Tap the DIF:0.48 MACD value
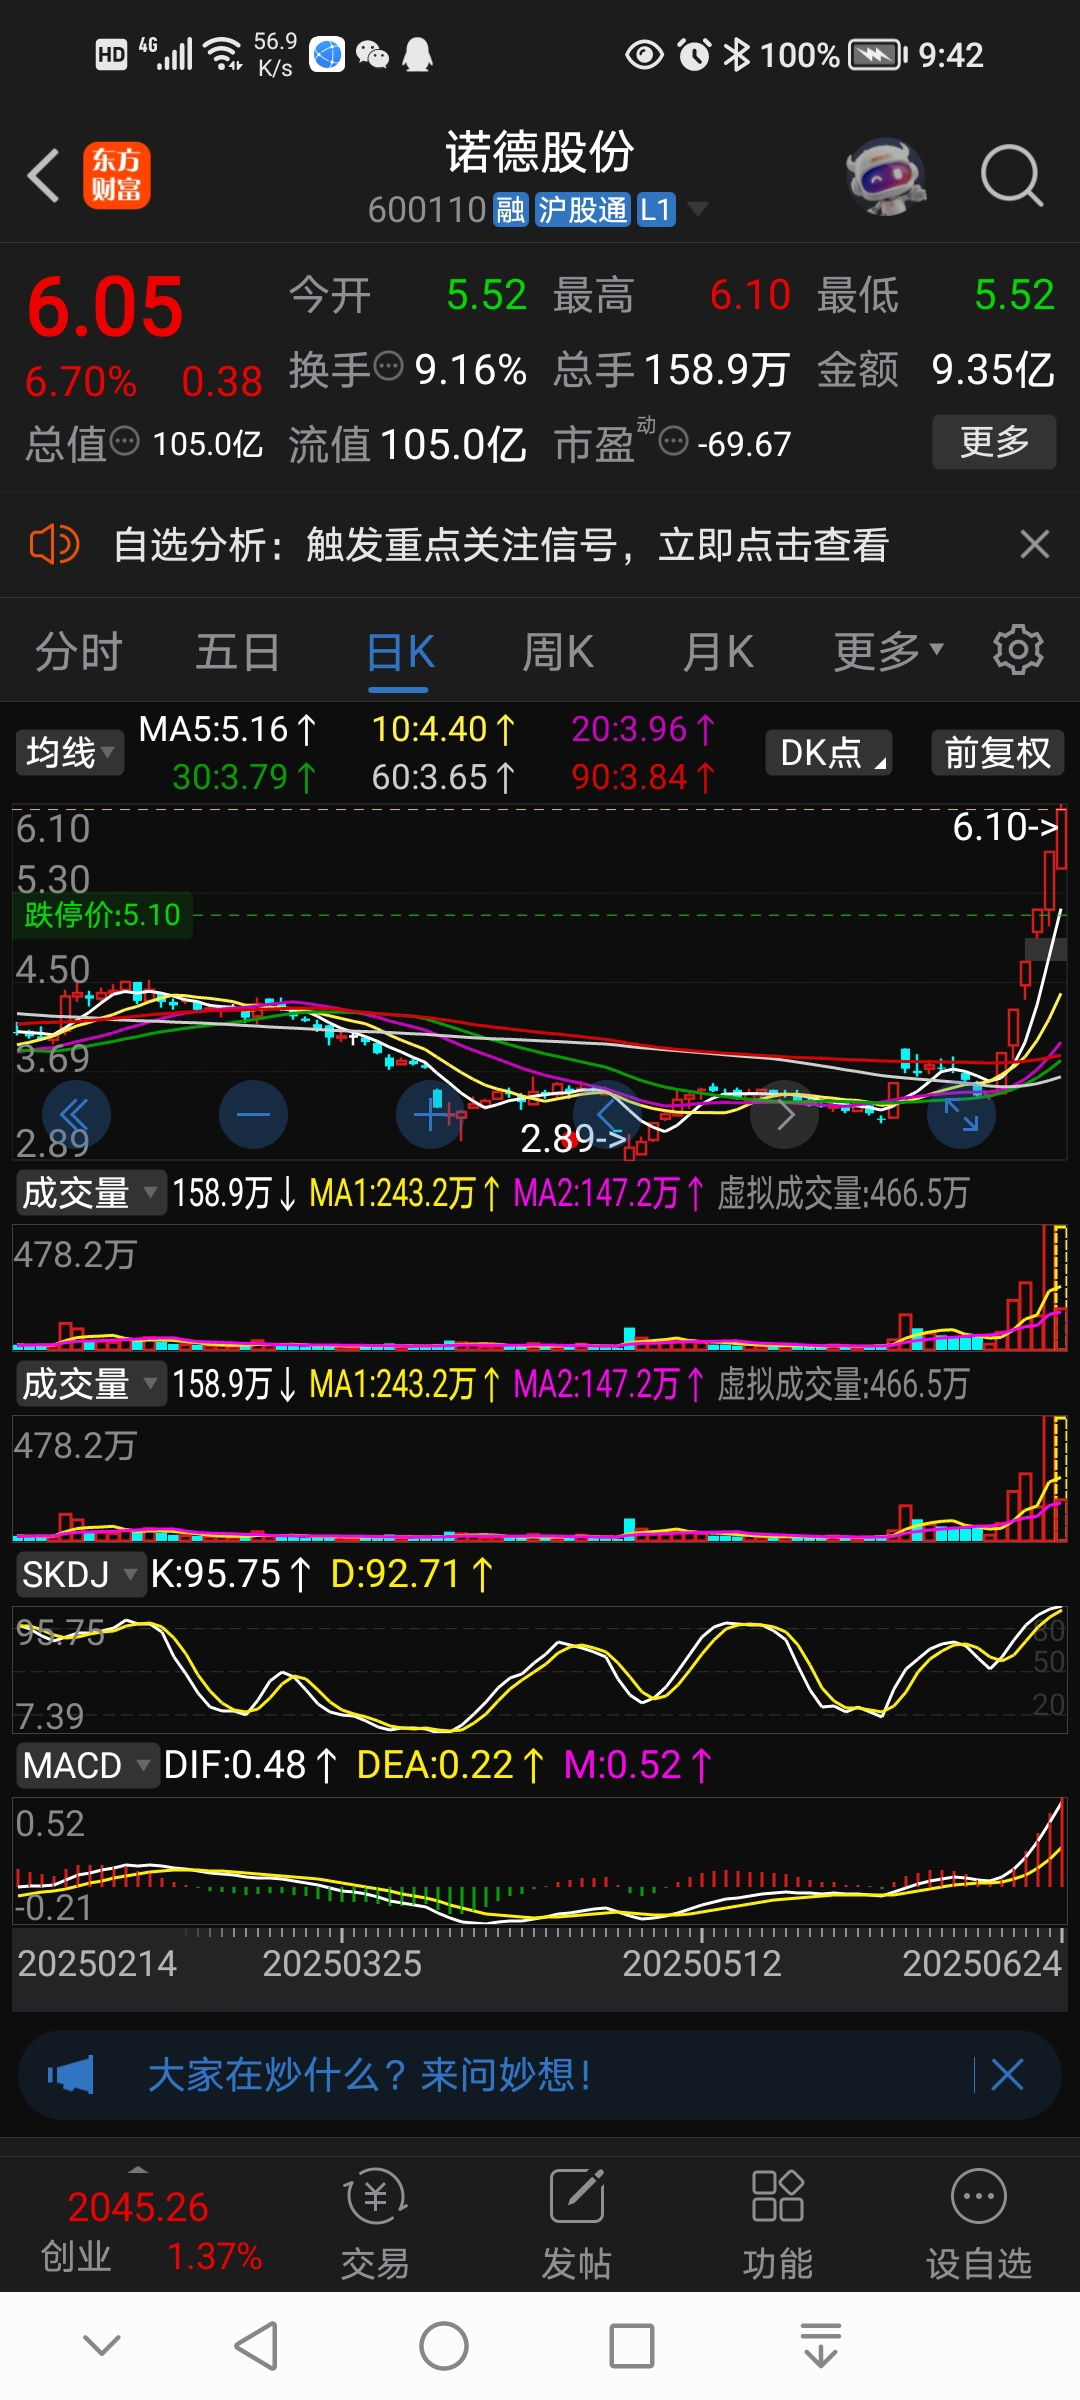 click(x=251, y=1765)
